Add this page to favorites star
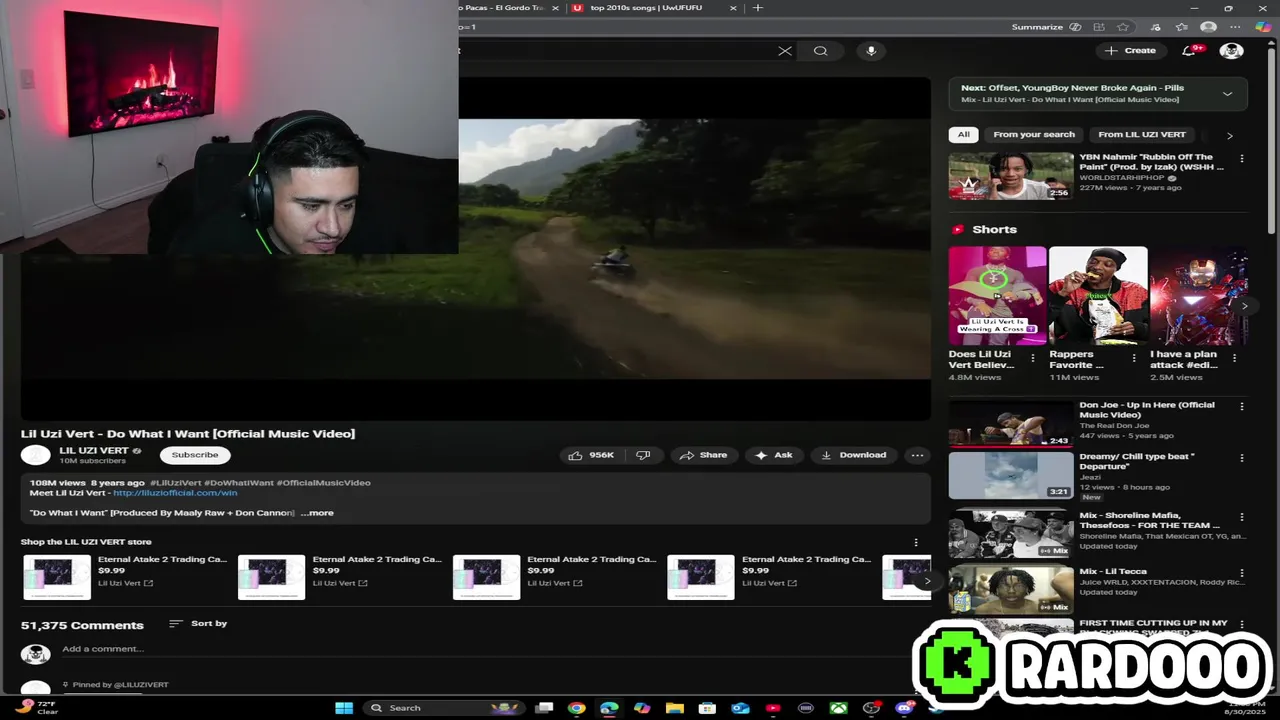 click(1123, 27)
